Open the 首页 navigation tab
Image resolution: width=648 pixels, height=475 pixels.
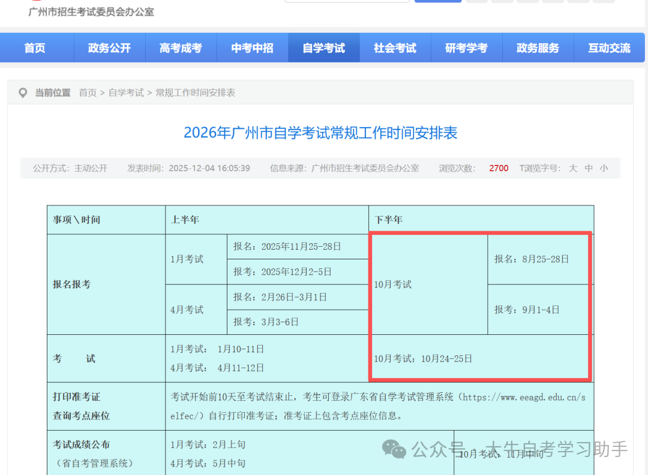tap(35, 48)
